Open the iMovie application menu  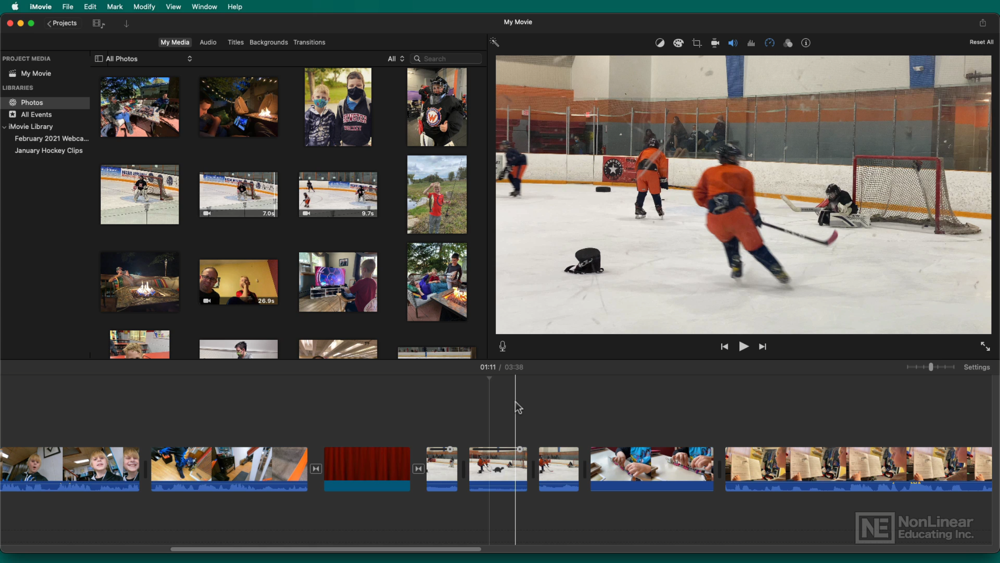pos(40,6)
